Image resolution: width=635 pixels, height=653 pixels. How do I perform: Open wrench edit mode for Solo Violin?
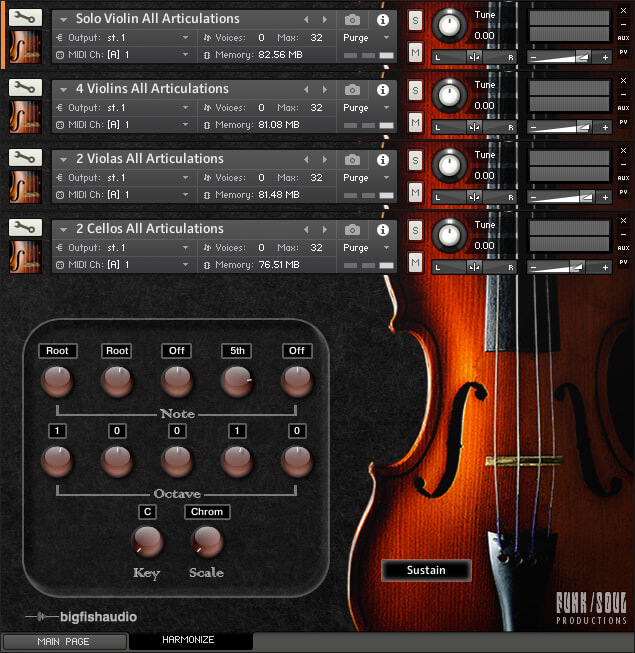(25, 17)
